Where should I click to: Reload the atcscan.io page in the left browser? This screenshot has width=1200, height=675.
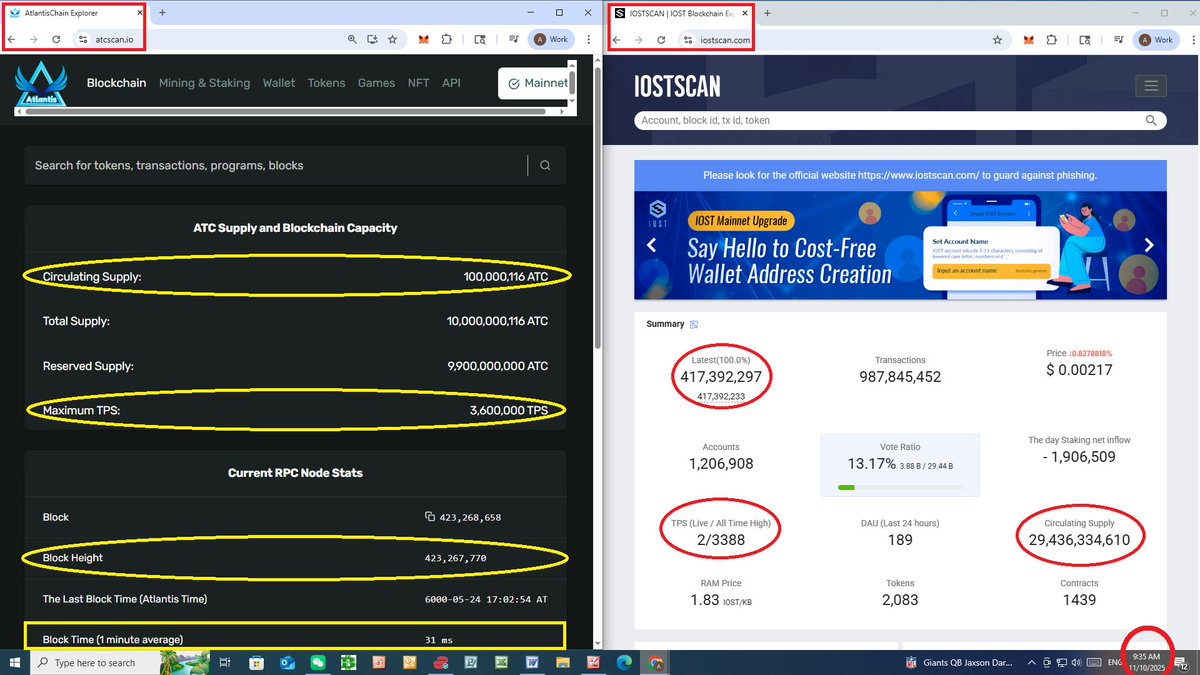click(x=56, y=39)
